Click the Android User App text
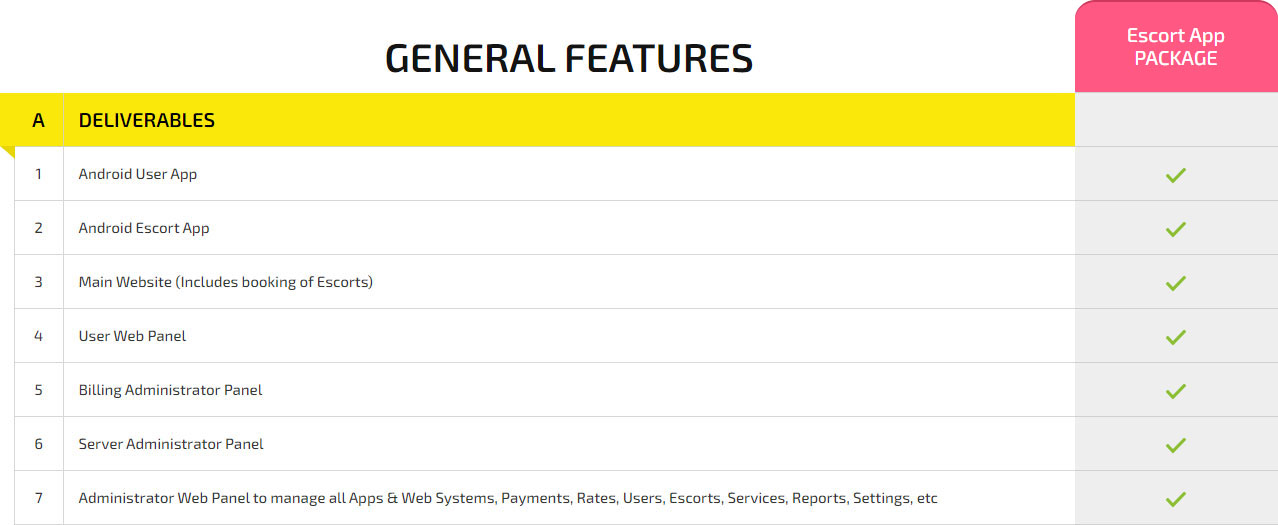The width and height of the screenshot is (1278, 525). pyautogui.click(x=138, y=174)
